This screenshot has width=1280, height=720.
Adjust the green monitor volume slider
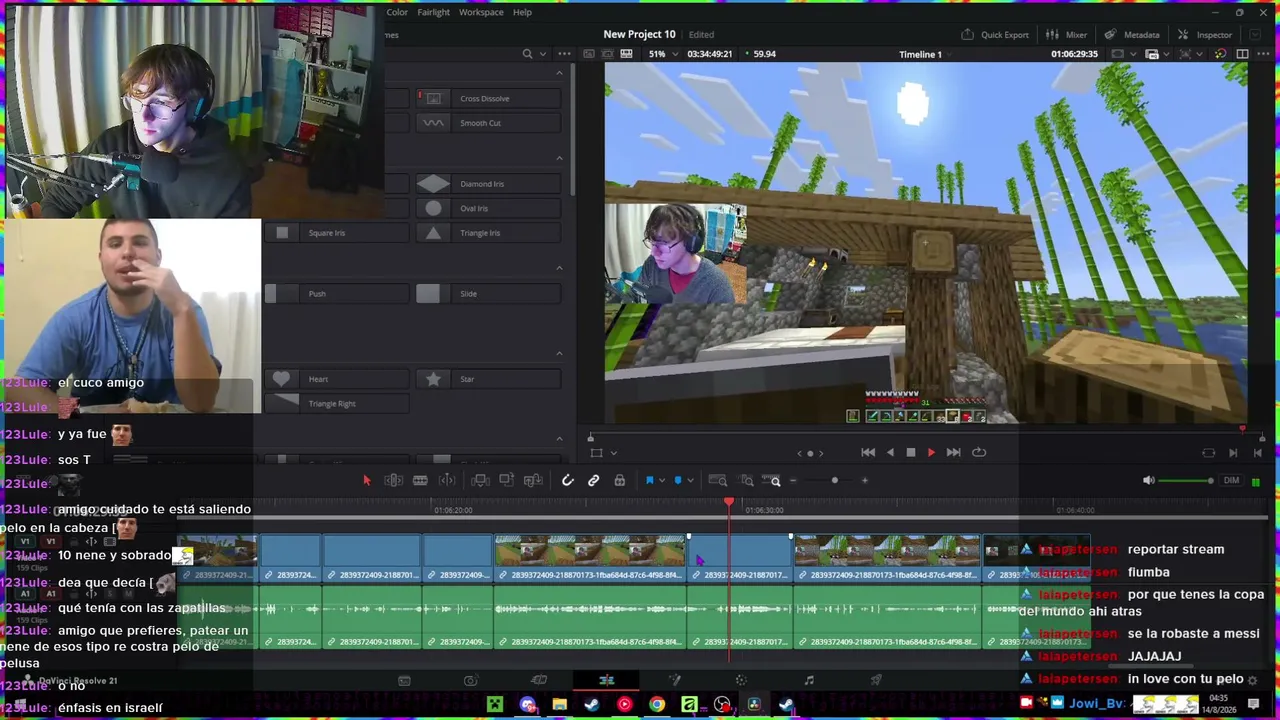(1189, 481)
